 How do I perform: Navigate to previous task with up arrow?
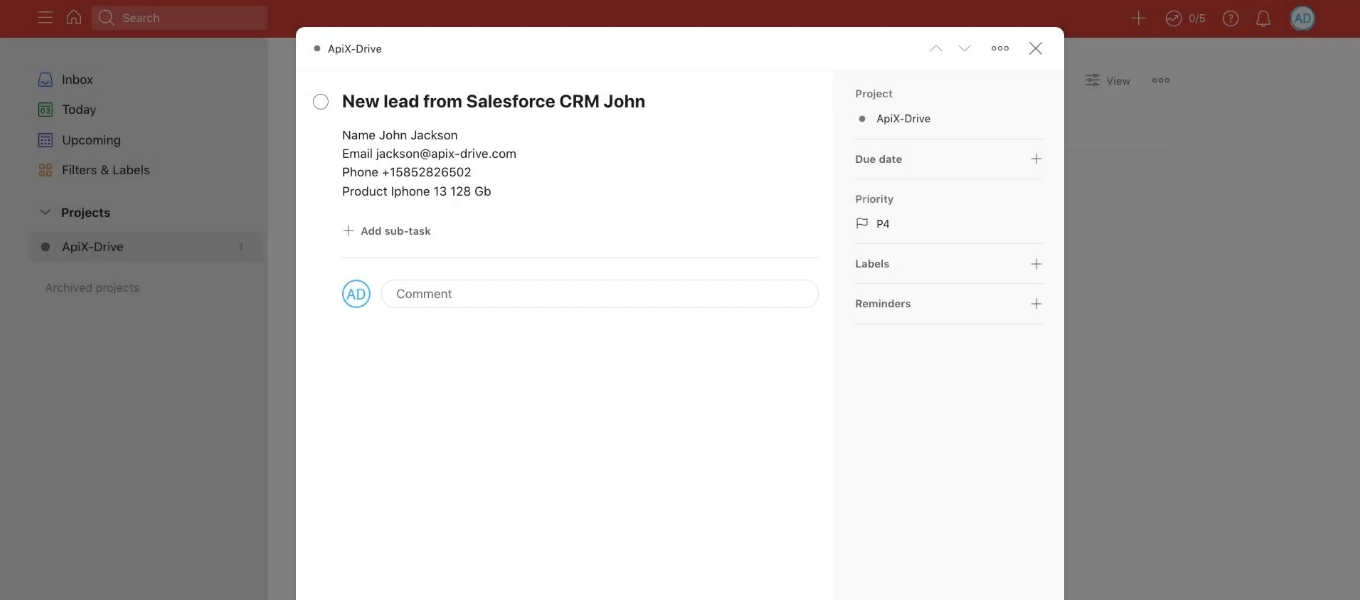(x=936, y=47)
